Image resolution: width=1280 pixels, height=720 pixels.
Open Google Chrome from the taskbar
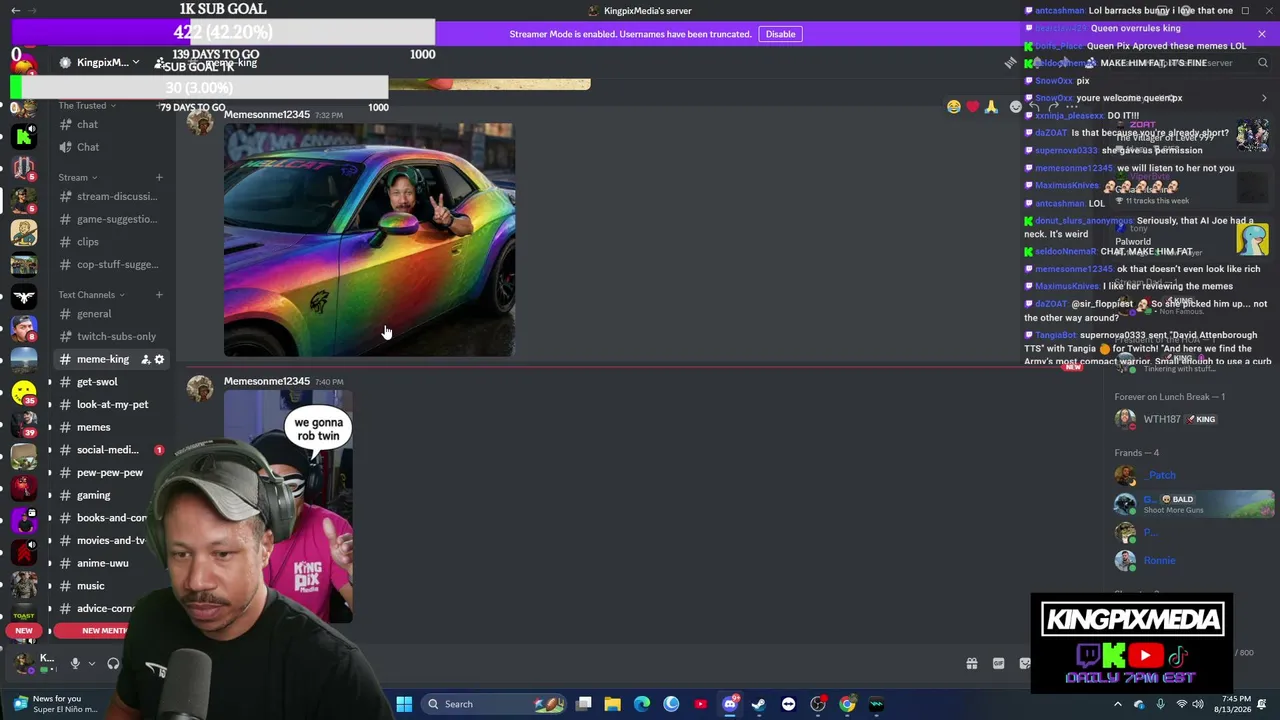point(847,704)
